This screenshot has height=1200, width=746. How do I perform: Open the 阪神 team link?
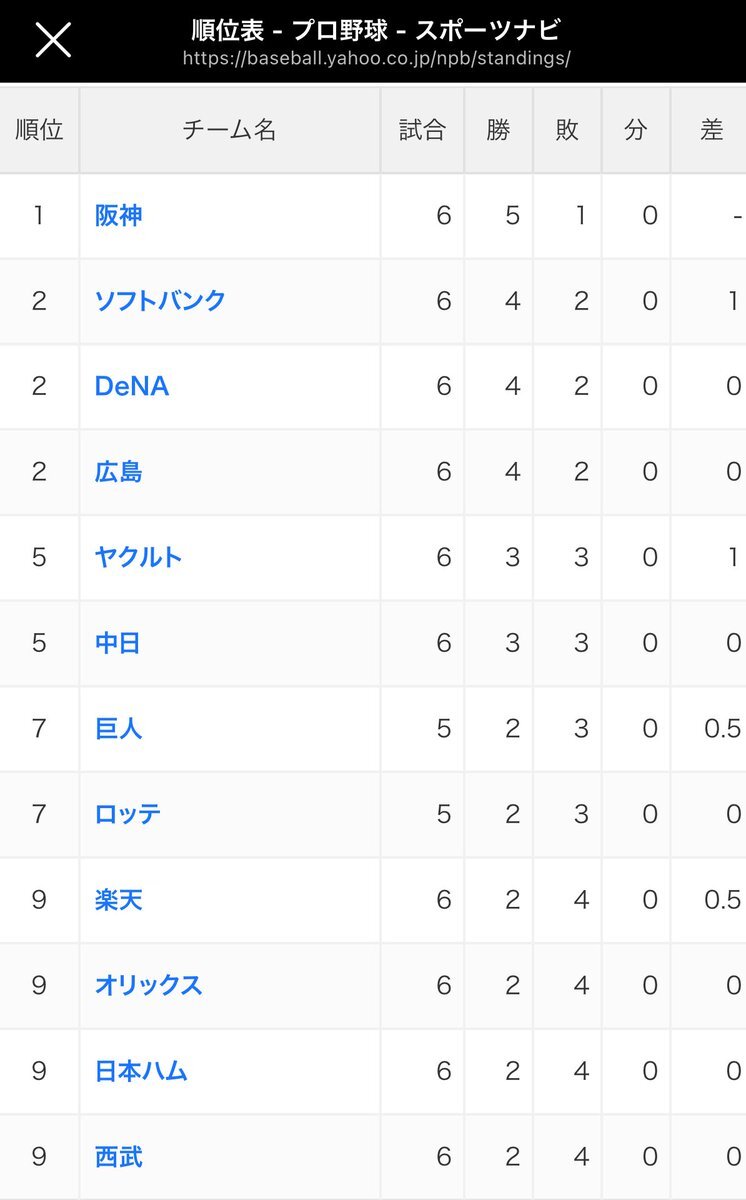click(118, 215)
